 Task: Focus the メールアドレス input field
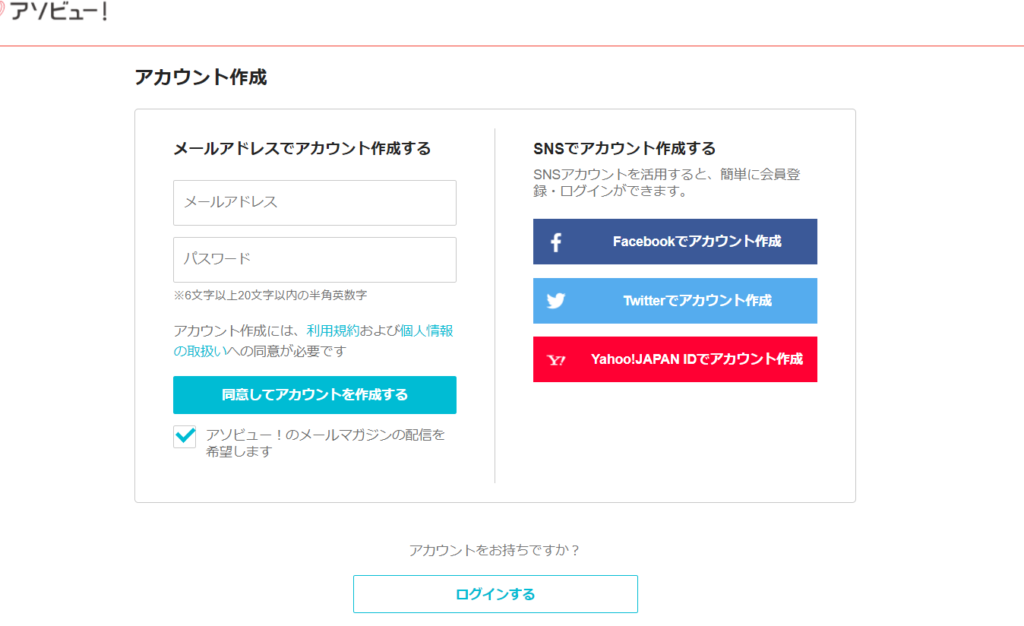pyautogui.click(x=315, y=203)
